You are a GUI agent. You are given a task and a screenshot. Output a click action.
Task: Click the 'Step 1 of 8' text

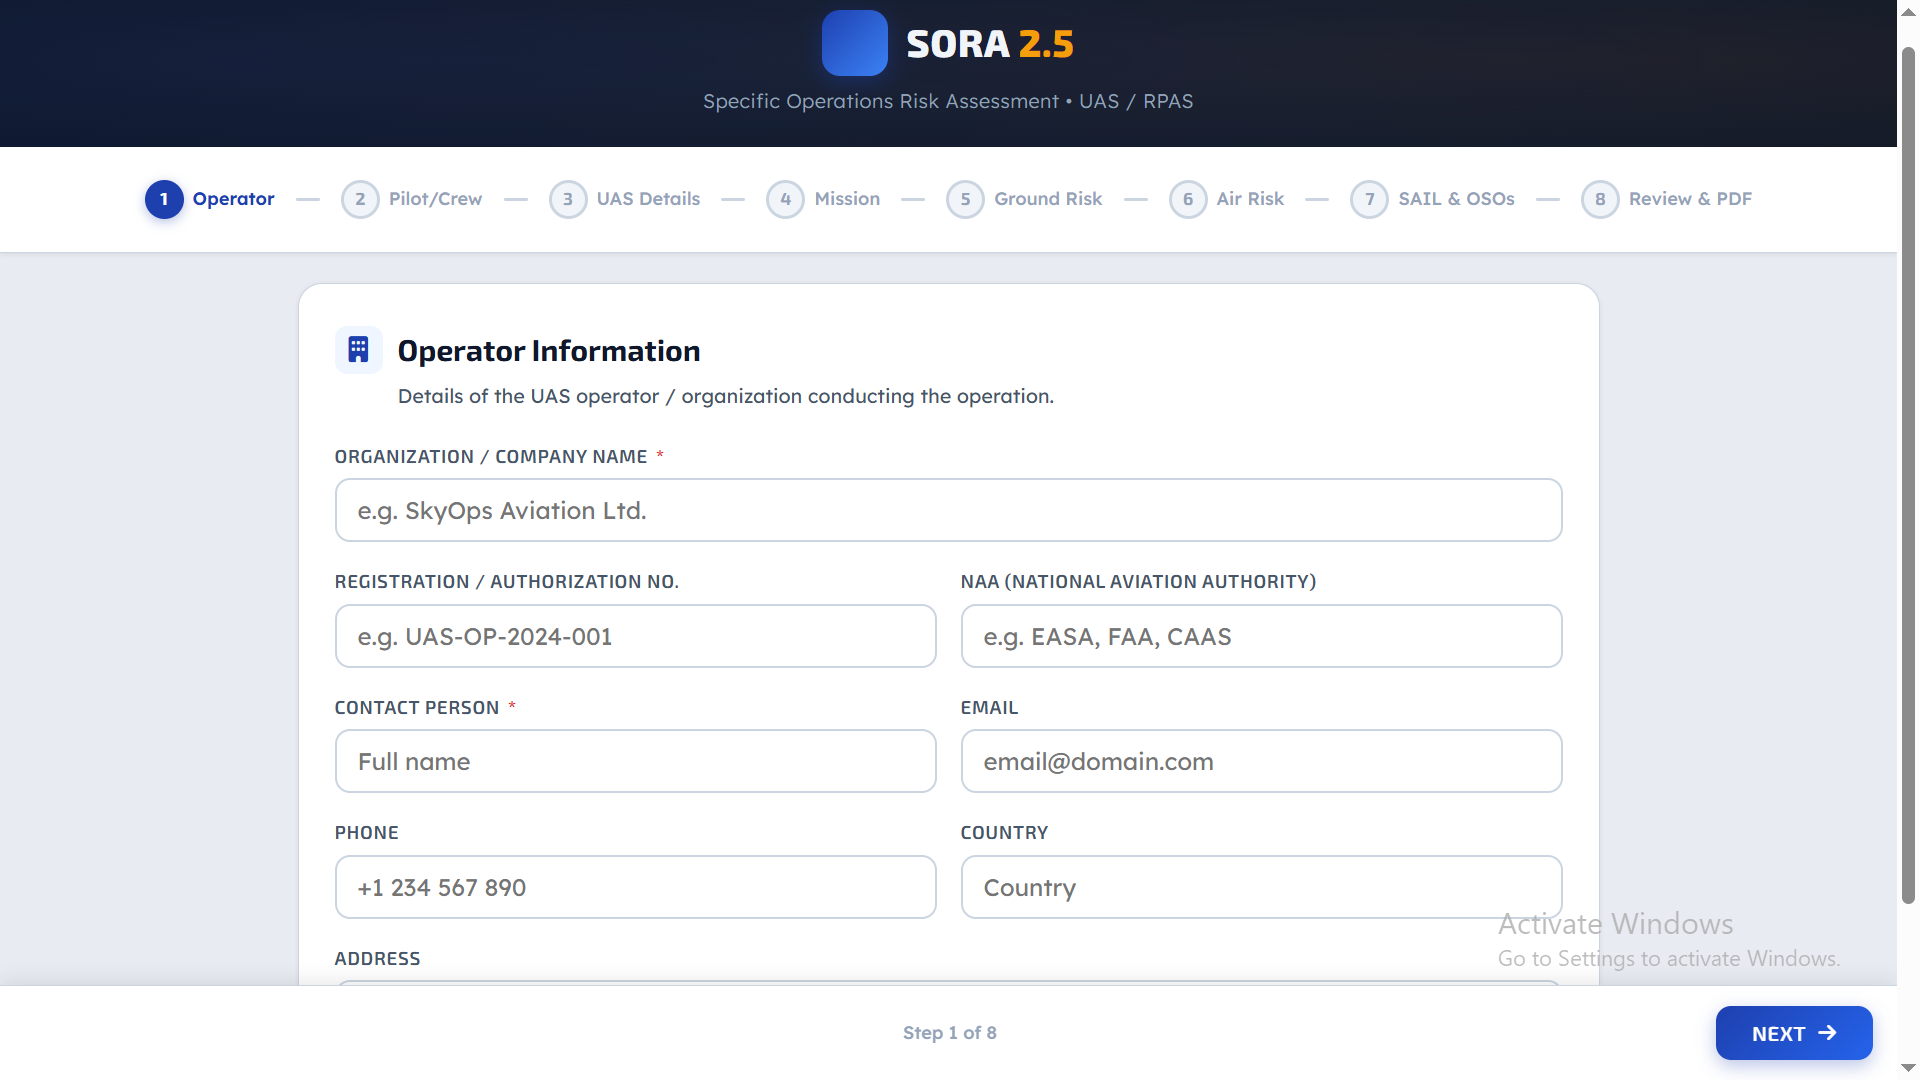(x=949, y=1033)
